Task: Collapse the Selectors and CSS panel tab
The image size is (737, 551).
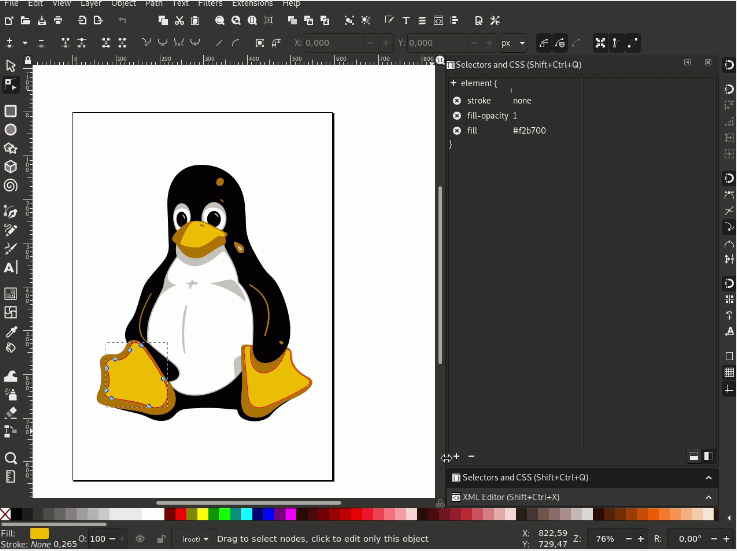Action: point(708,478)
